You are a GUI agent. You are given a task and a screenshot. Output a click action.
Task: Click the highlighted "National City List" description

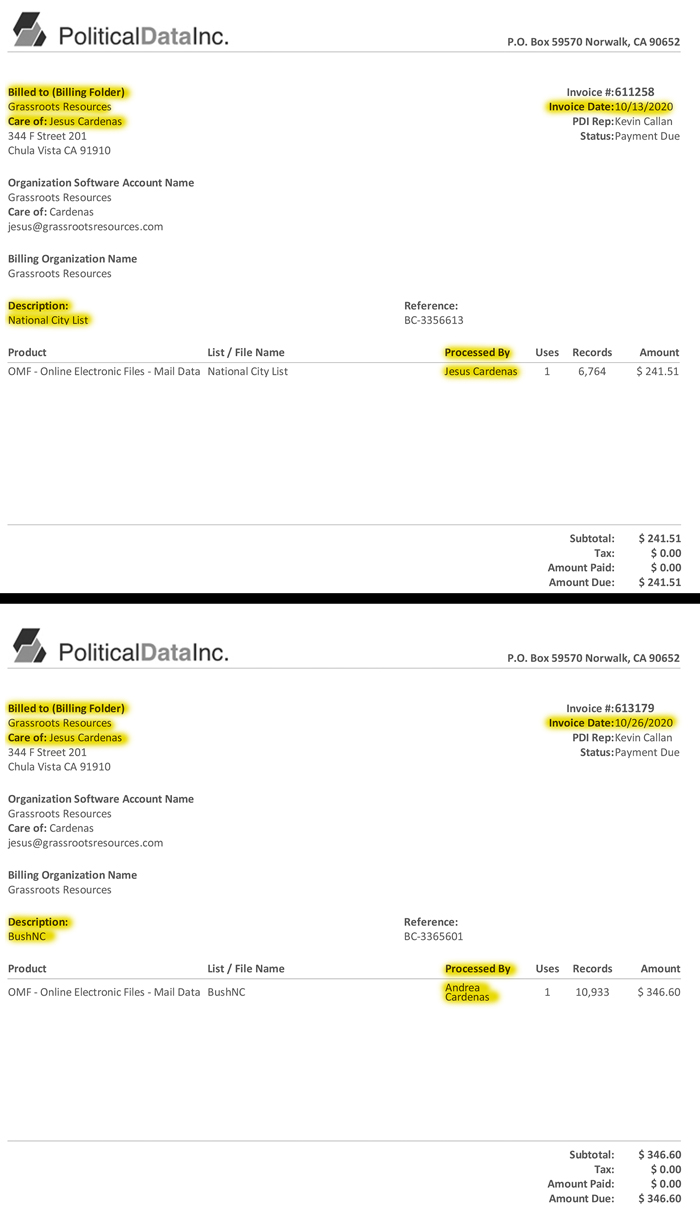pos(48,321)
